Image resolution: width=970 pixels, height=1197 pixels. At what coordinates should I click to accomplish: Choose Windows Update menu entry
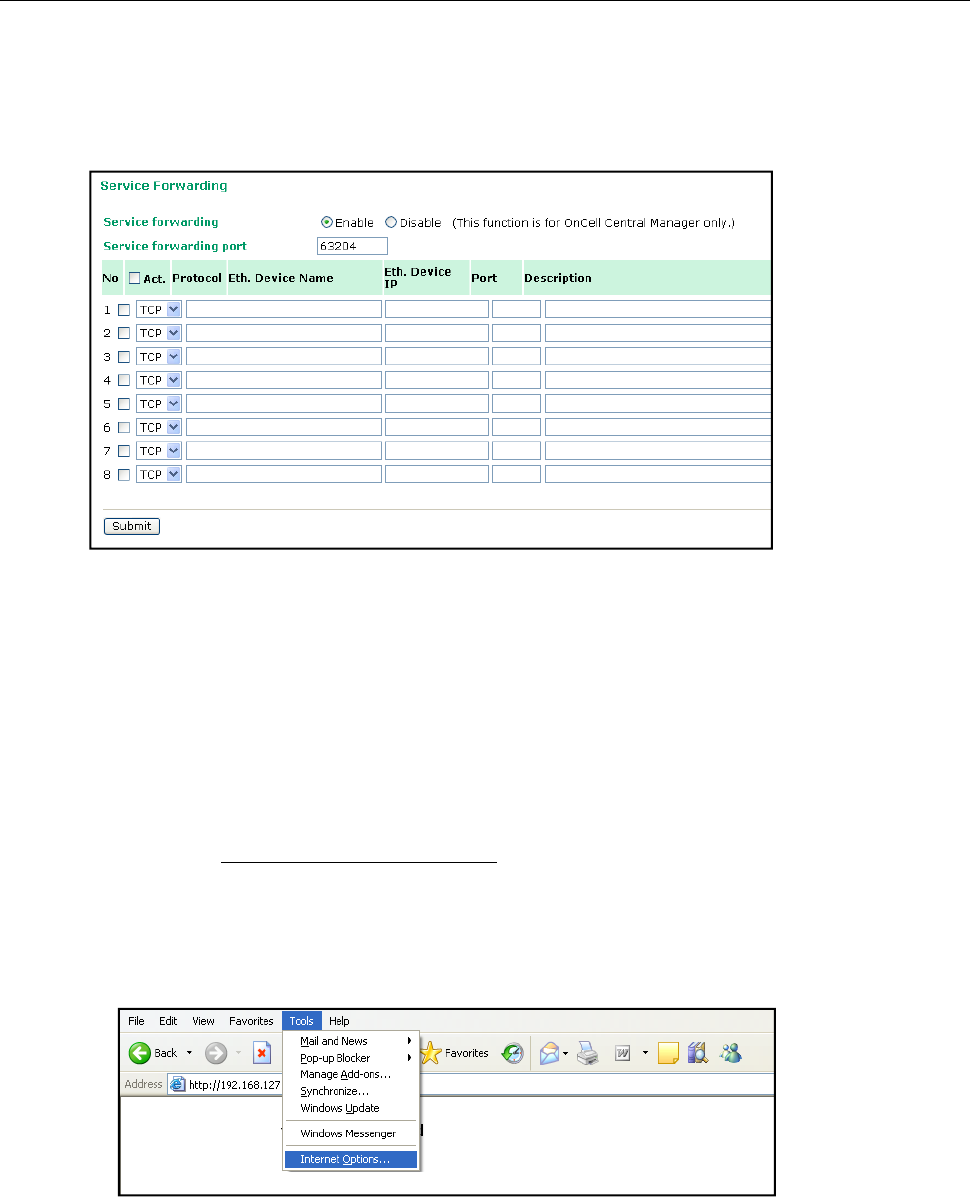pos(351,1108)
